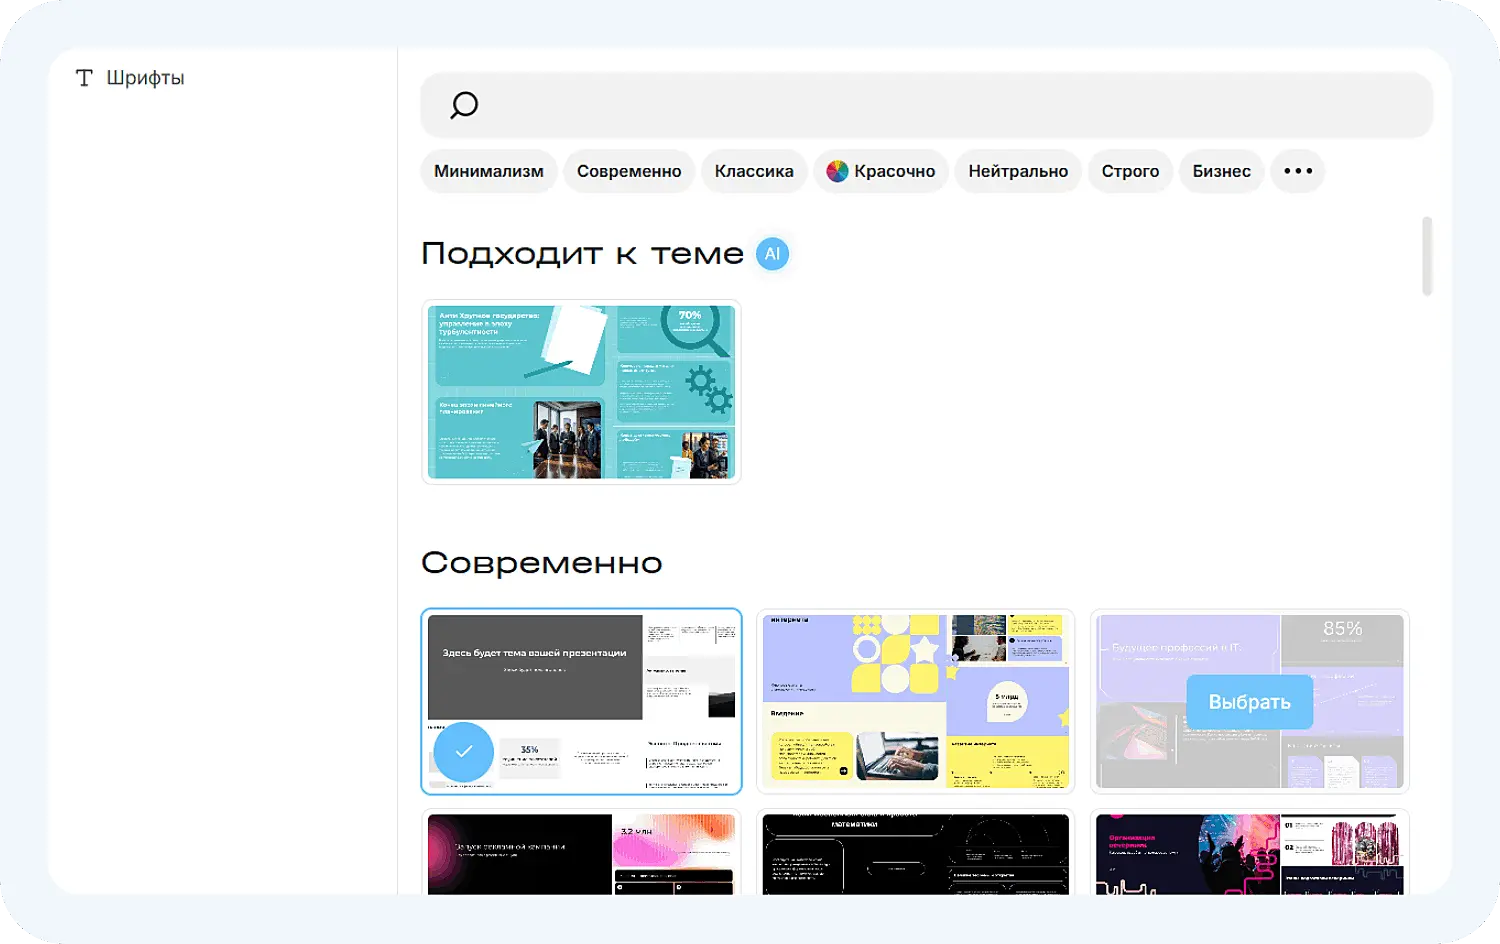Viewport: 1500px width, 944px height.
Task: Select the Классика filter chip
Action: pos(754,171)
